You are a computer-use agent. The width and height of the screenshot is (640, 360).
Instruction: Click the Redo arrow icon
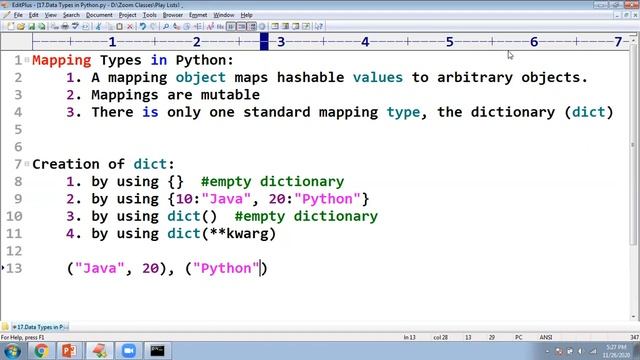pos(153,27)
